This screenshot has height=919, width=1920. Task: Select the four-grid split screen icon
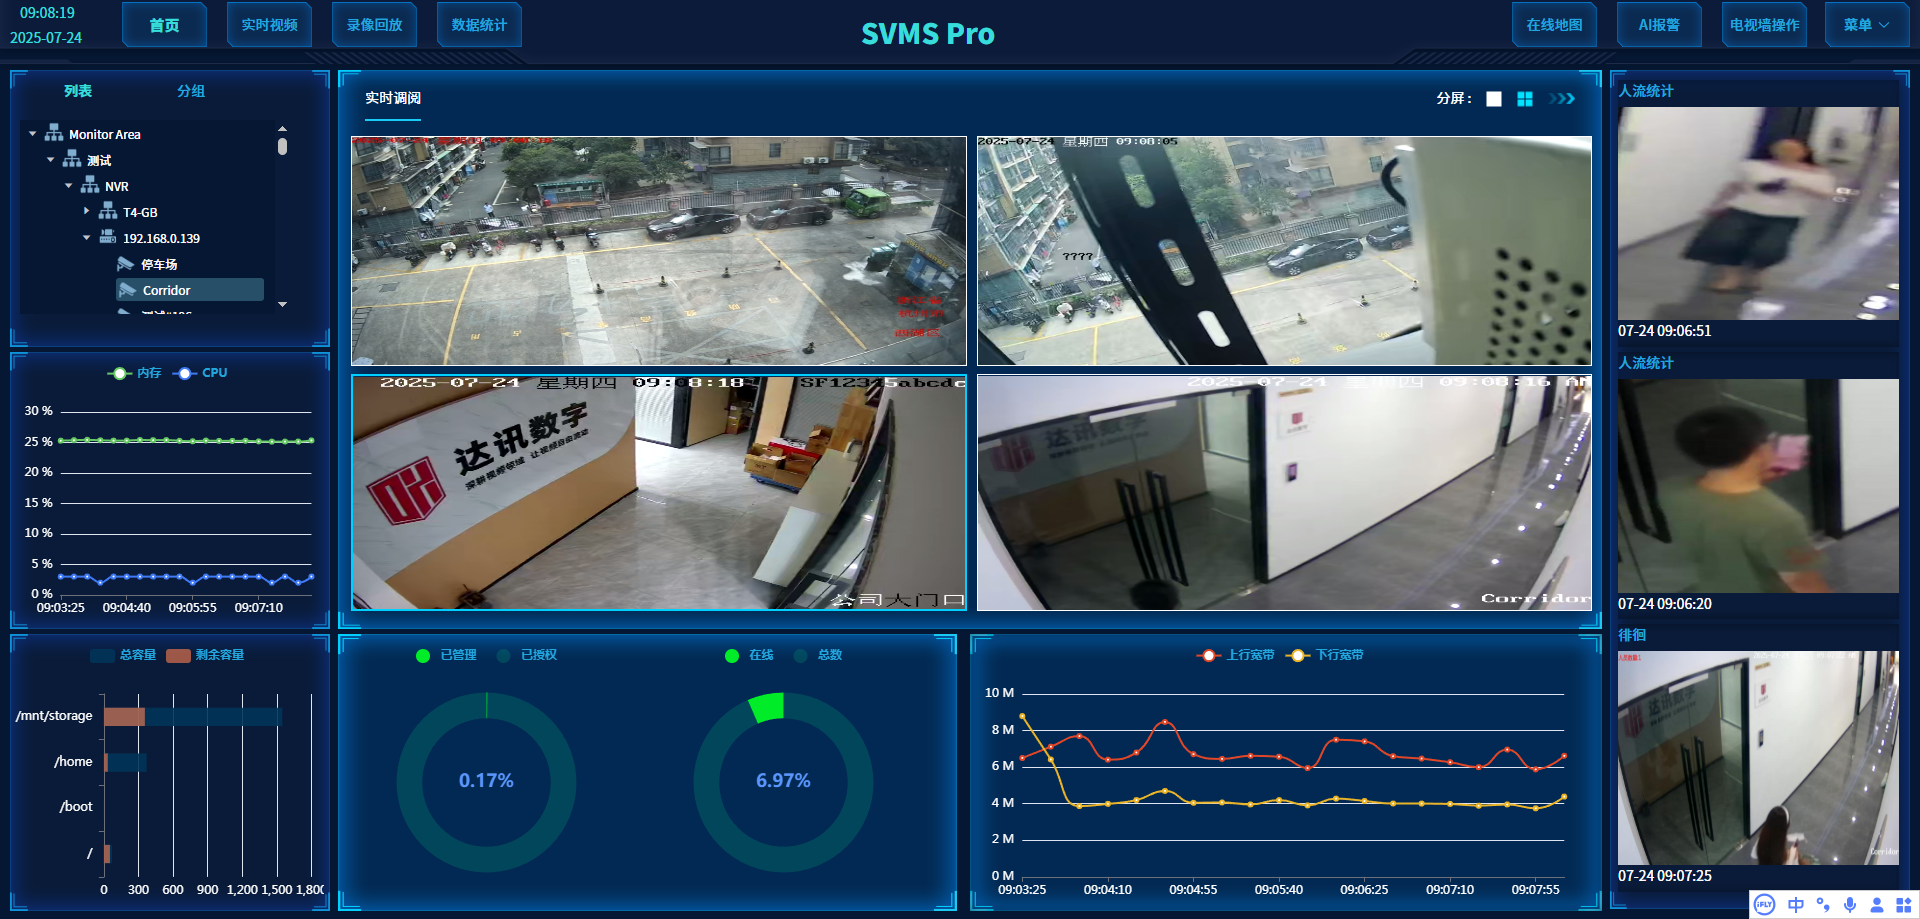[x=1525, y=99]
